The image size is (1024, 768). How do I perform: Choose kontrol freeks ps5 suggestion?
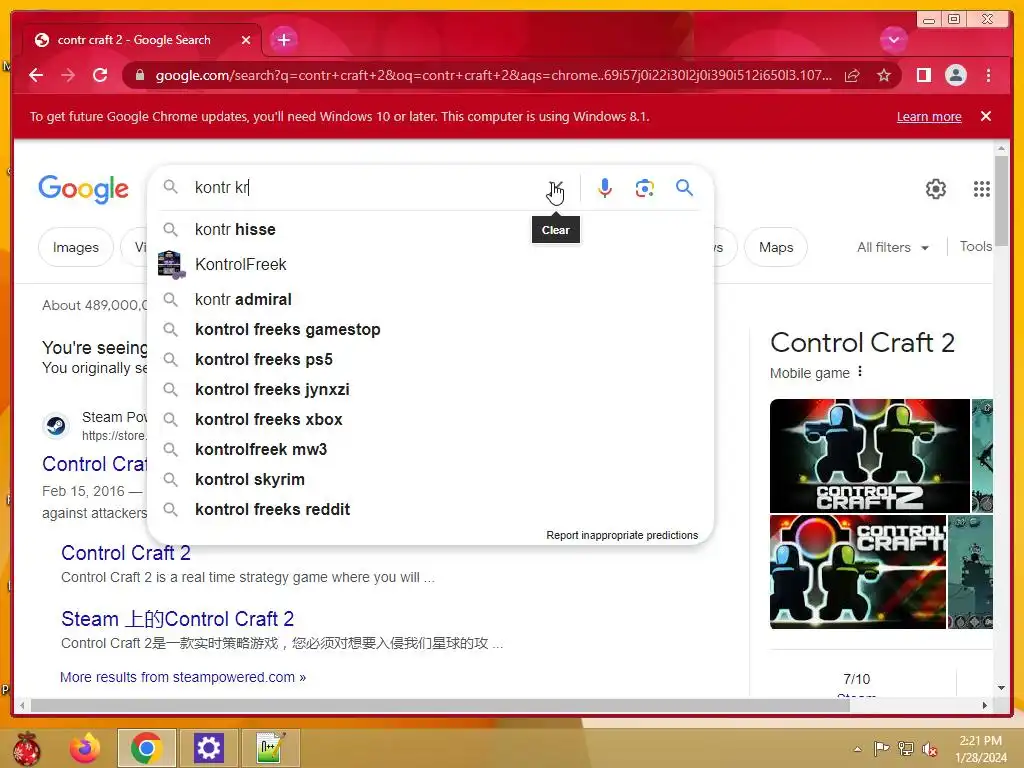tap(431, 359)
